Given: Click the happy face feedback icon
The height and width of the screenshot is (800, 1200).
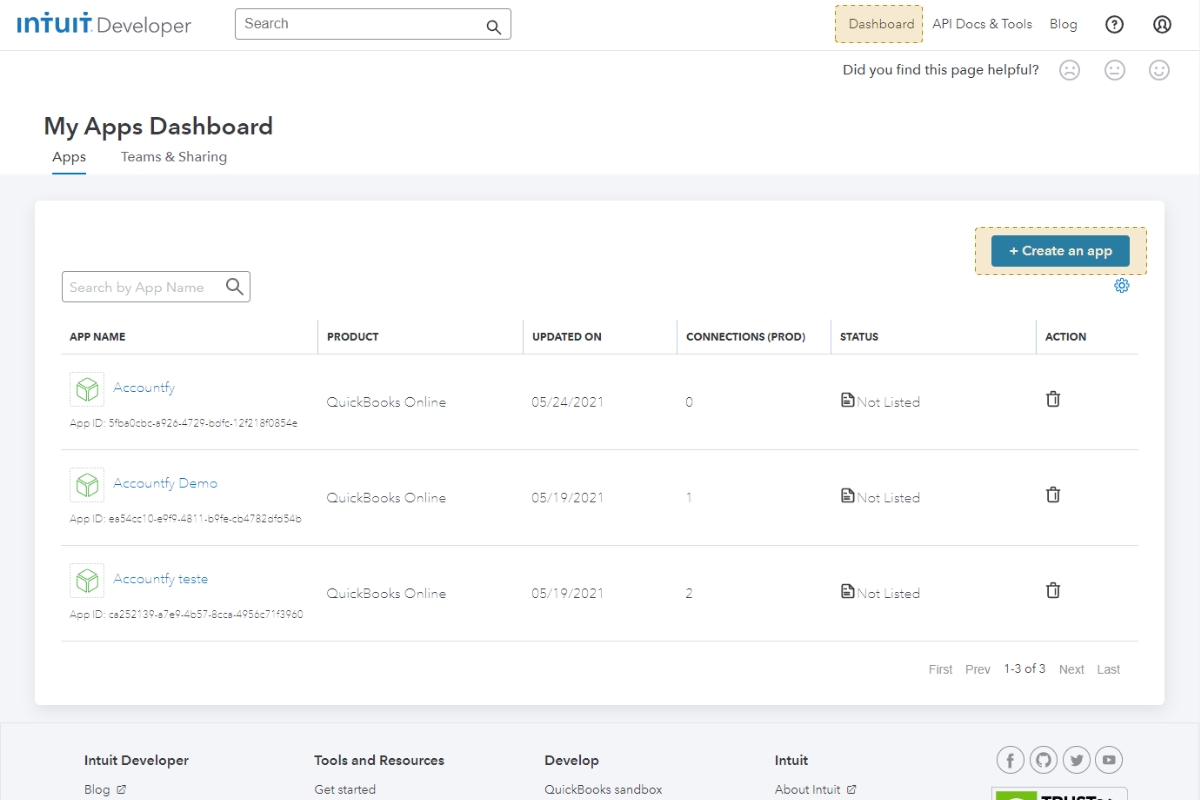Looking at the screenshot, I should point(1159,70).
